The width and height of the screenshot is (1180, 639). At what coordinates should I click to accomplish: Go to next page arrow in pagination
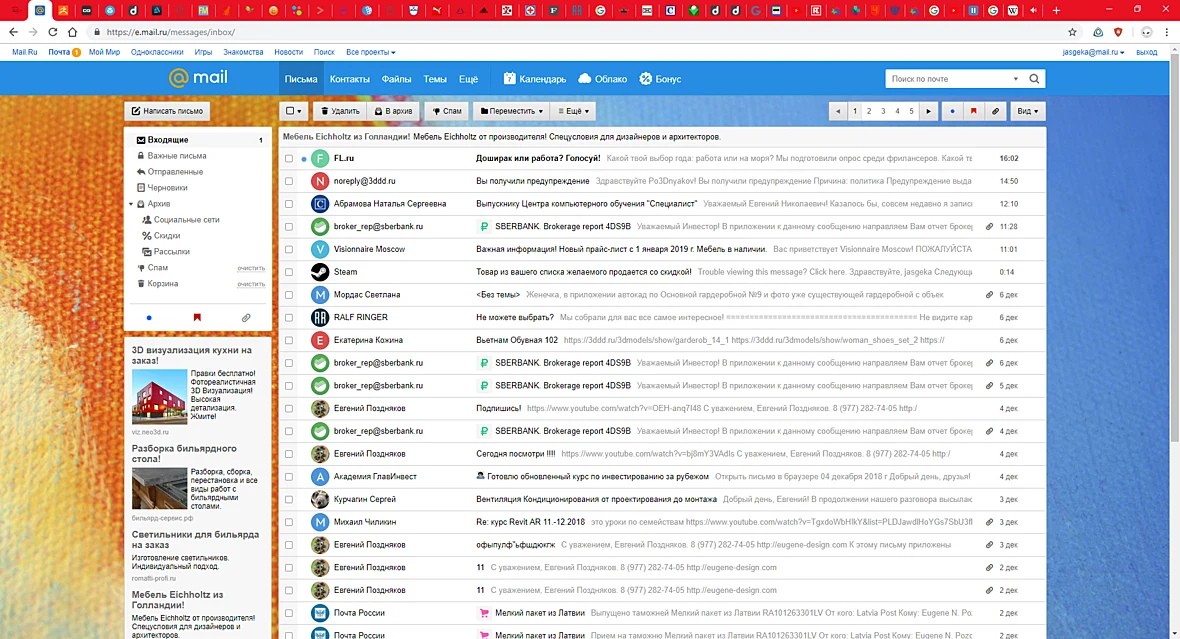coord(929,111)
